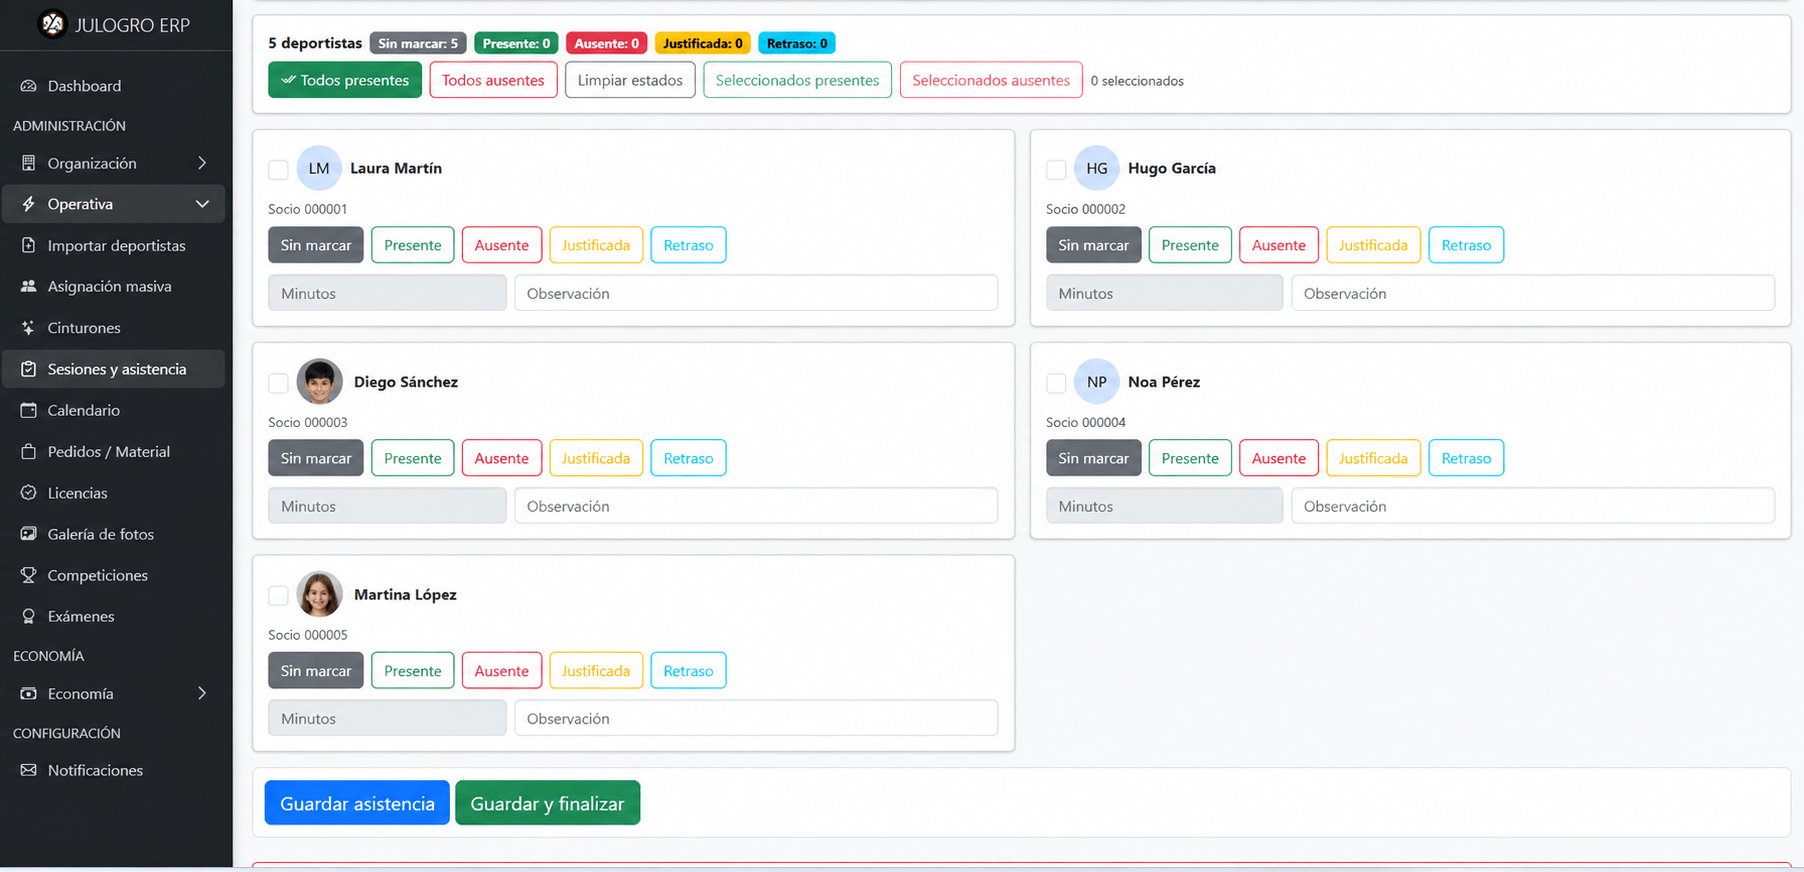
Task: Click the Exámenes award icon
Action: tap(28, 616)
